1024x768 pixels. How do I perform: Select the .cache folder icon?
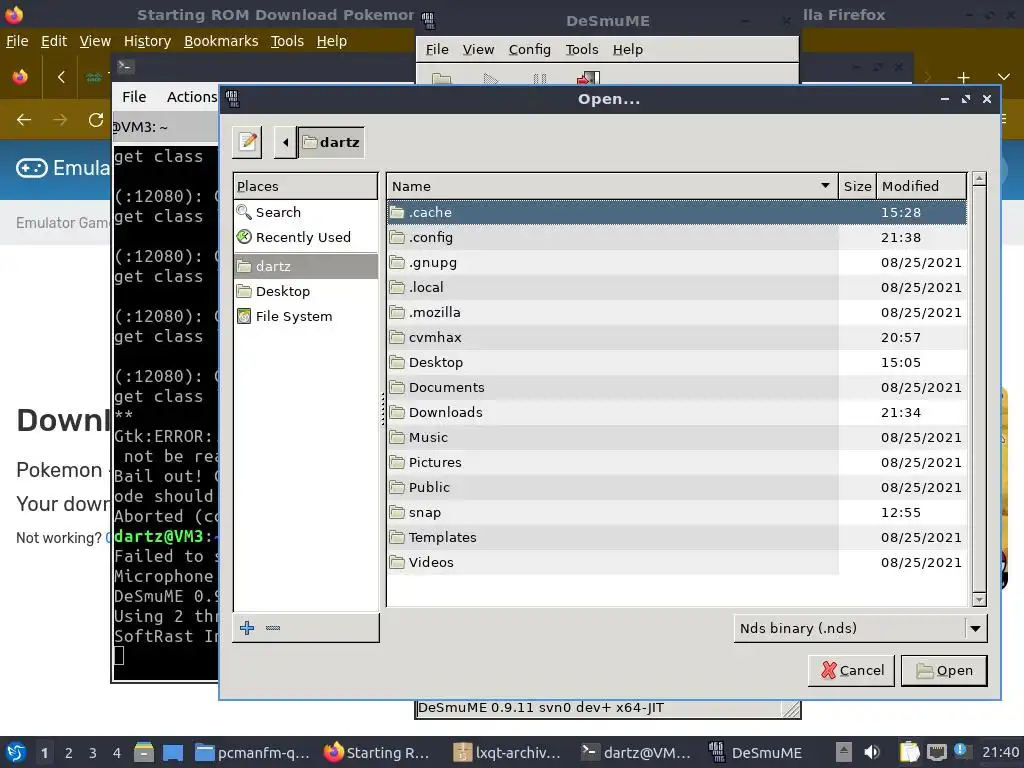click(397, 212)
